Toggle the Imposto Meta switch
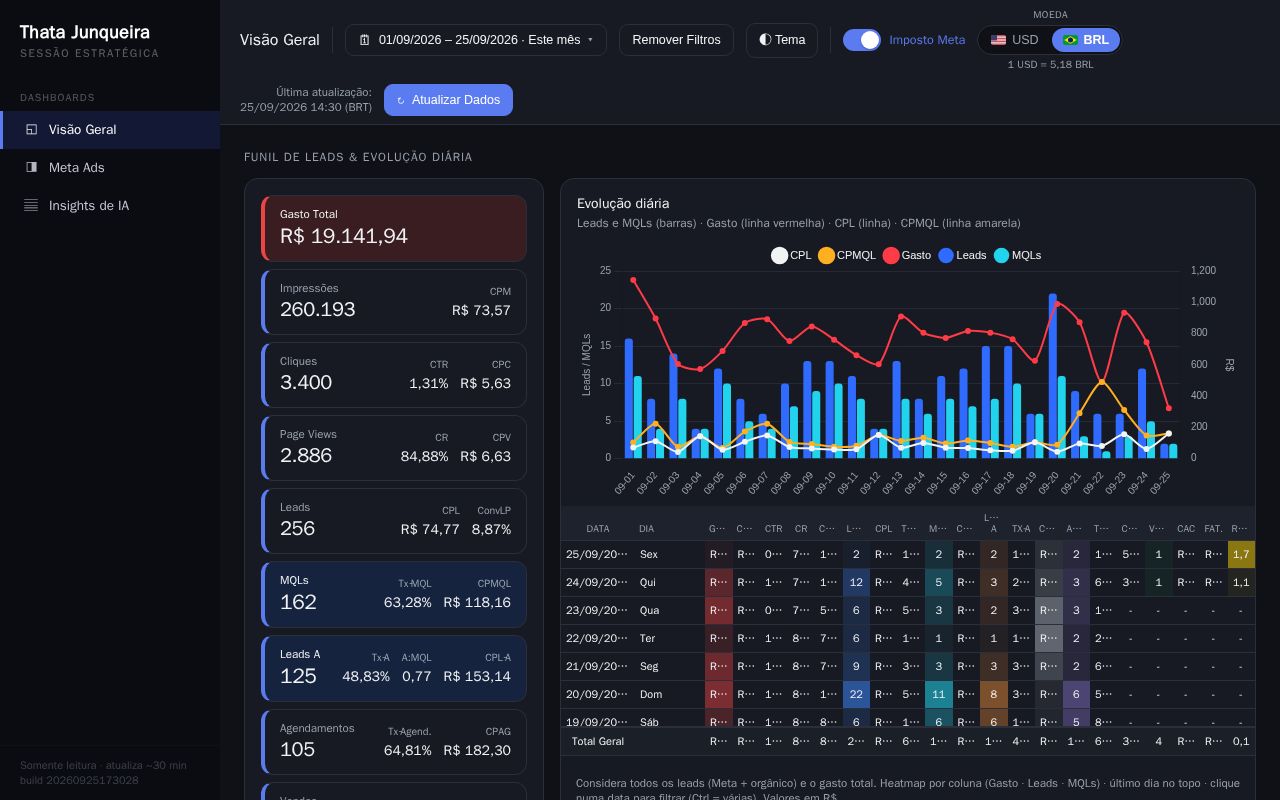Viewport: 1280px width, 800px height. [x=862, y=40]
